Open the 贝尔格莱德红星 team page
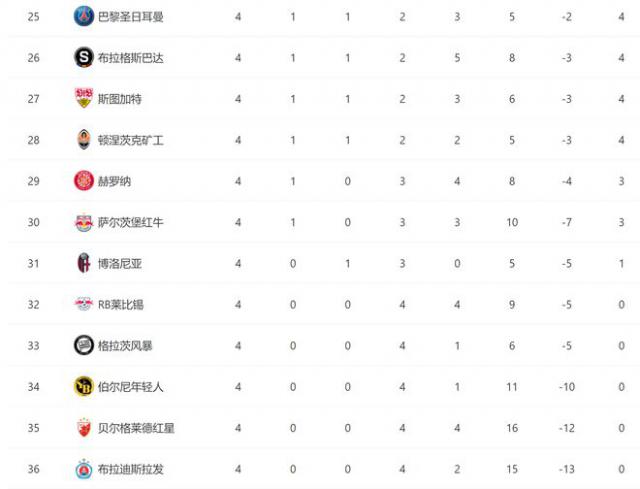Viewport: 640px width, 489px height. tap(136, 427)
